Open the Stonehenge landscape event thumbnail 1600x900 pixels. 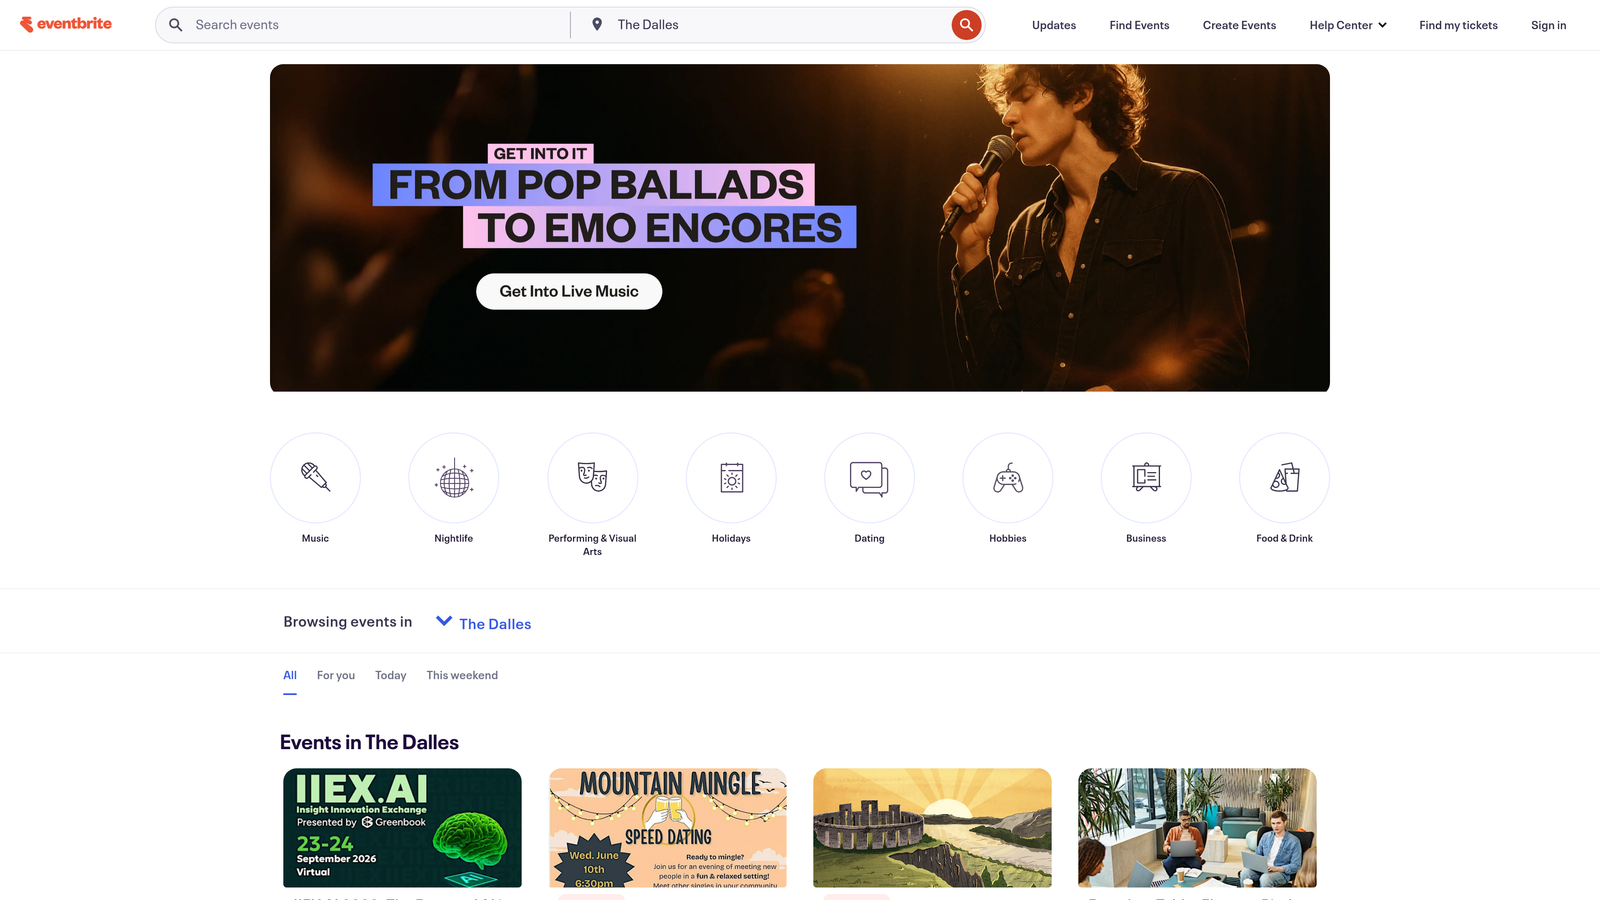point(932,828)
